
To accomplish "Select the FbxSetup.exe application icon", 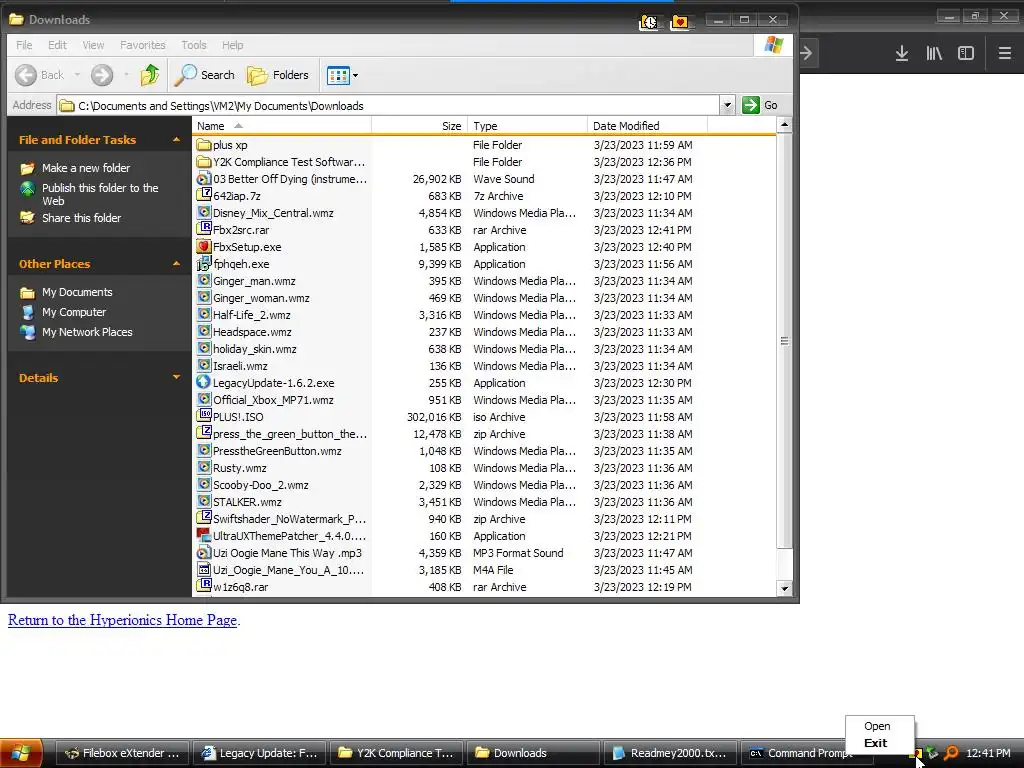I will point(204,246).
